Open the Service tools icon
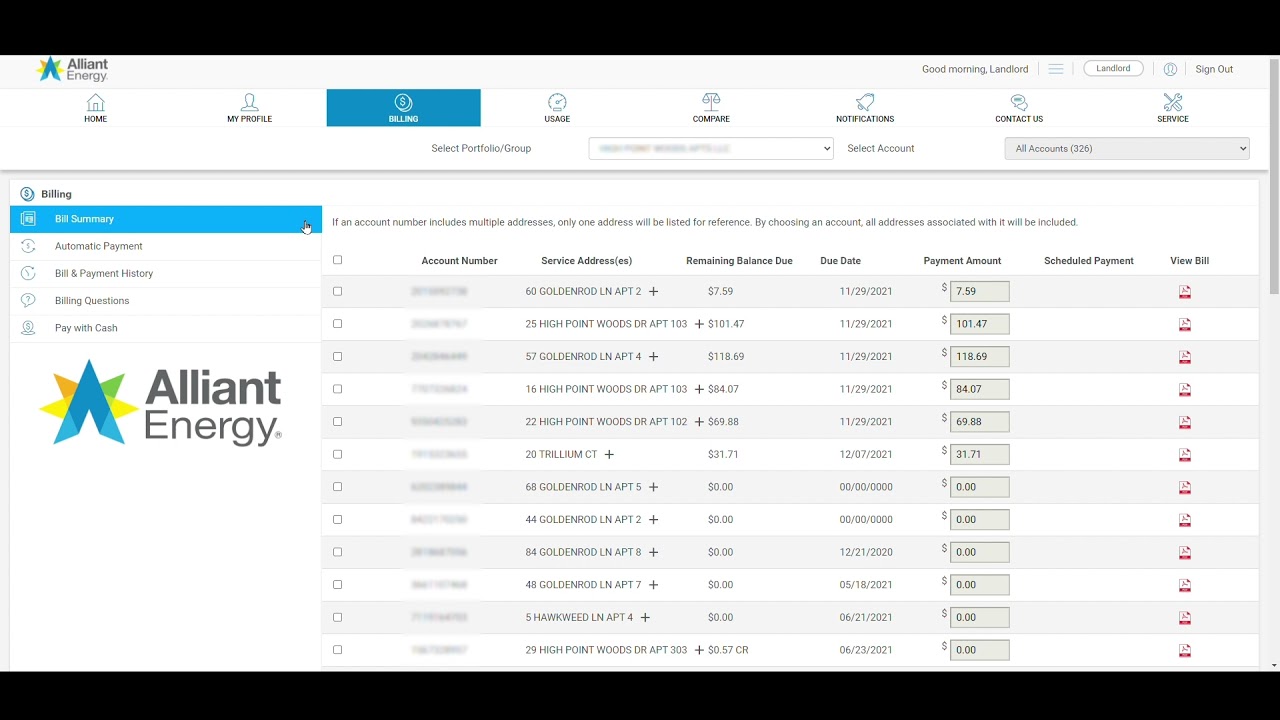The height and width of the screenshot is (720, 1280). [1173, 102]
